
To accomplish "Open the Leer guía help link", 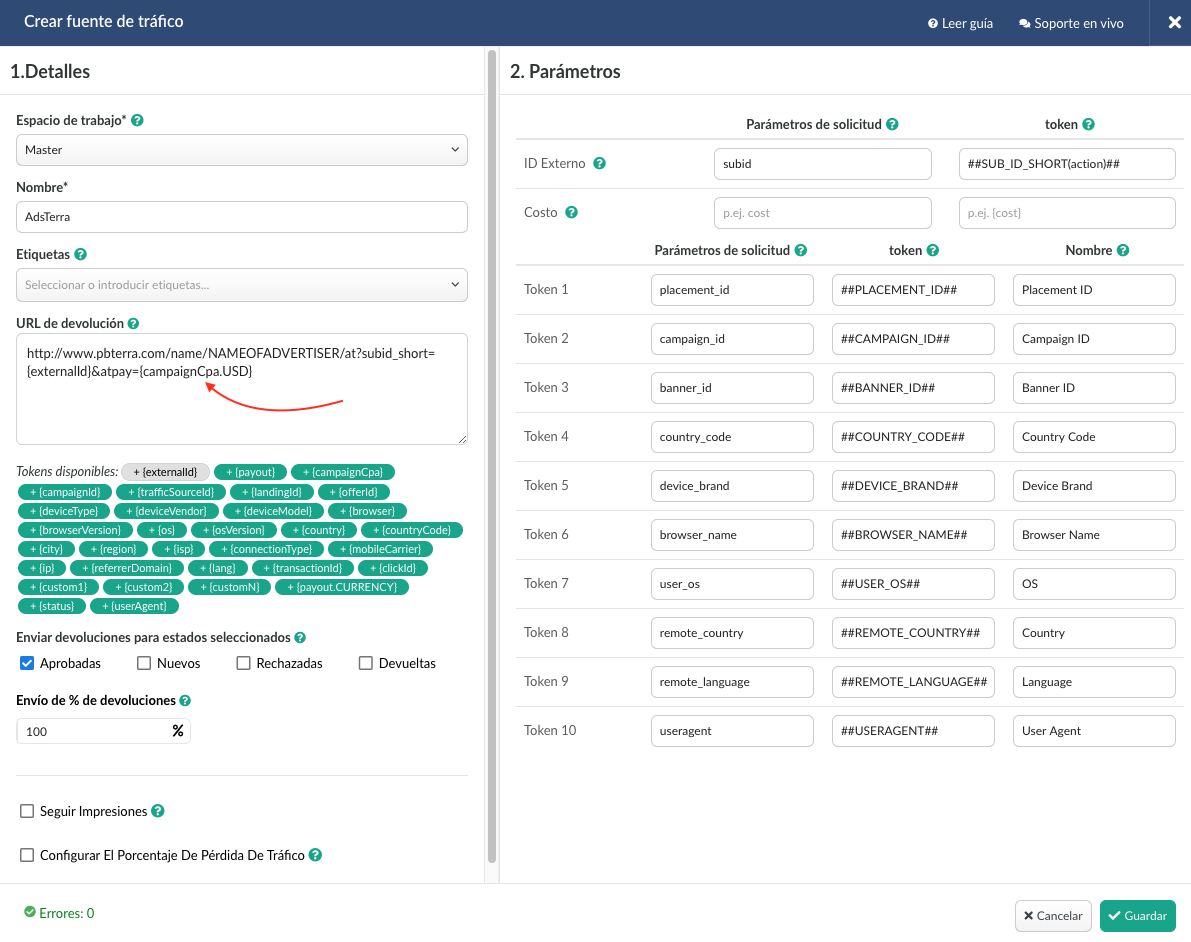I will click(x=960, y=24).
